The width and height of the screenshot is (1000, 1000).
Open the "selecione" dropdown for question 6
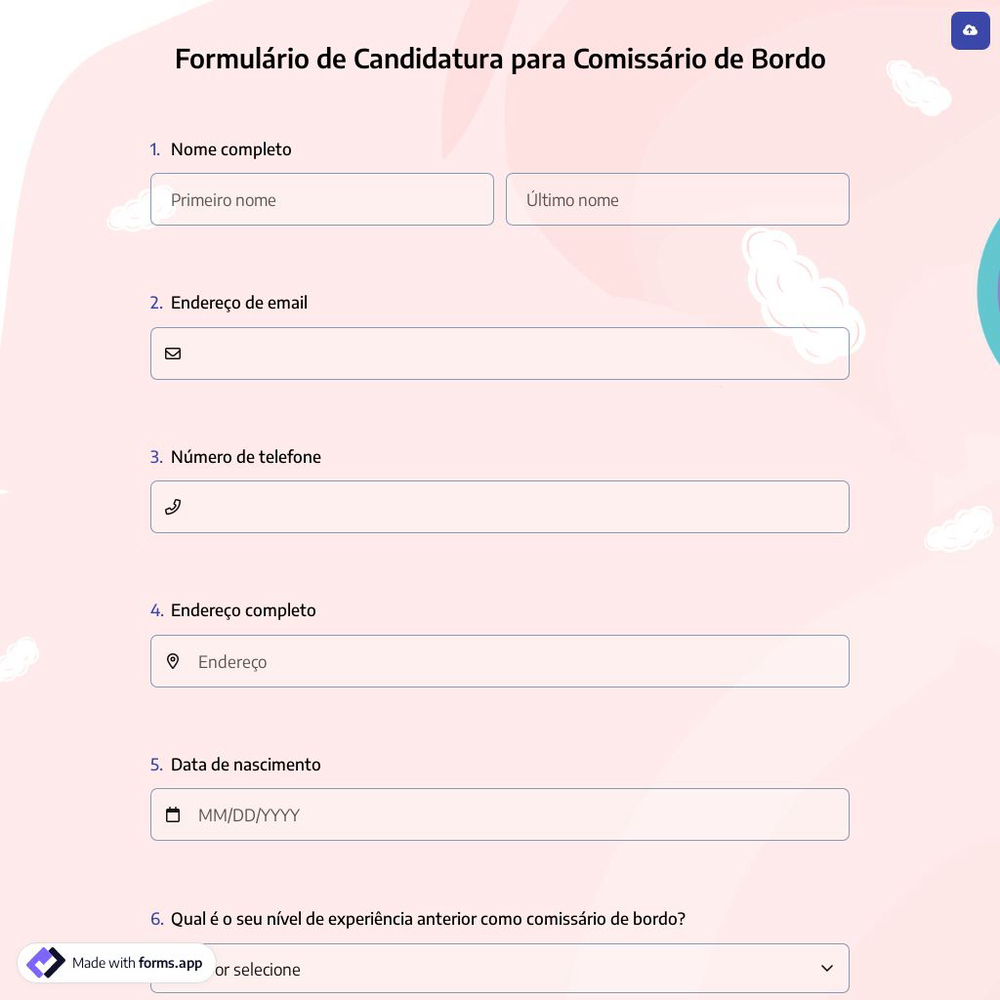click(x=500, y=968)
